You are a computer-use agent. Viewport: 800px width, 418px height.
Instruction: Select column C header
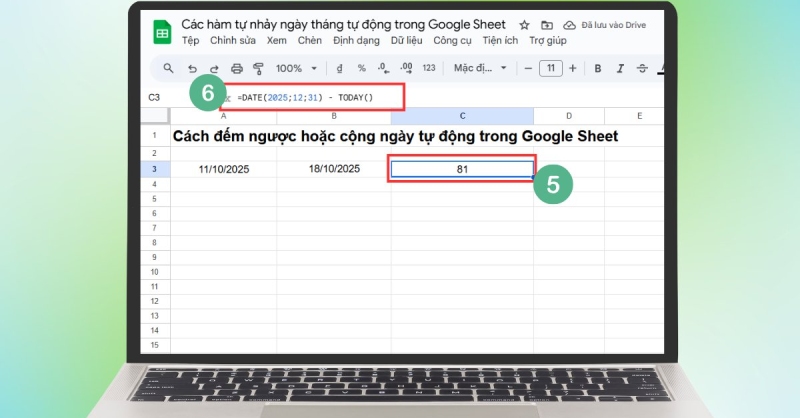click(x=462, y=116)
